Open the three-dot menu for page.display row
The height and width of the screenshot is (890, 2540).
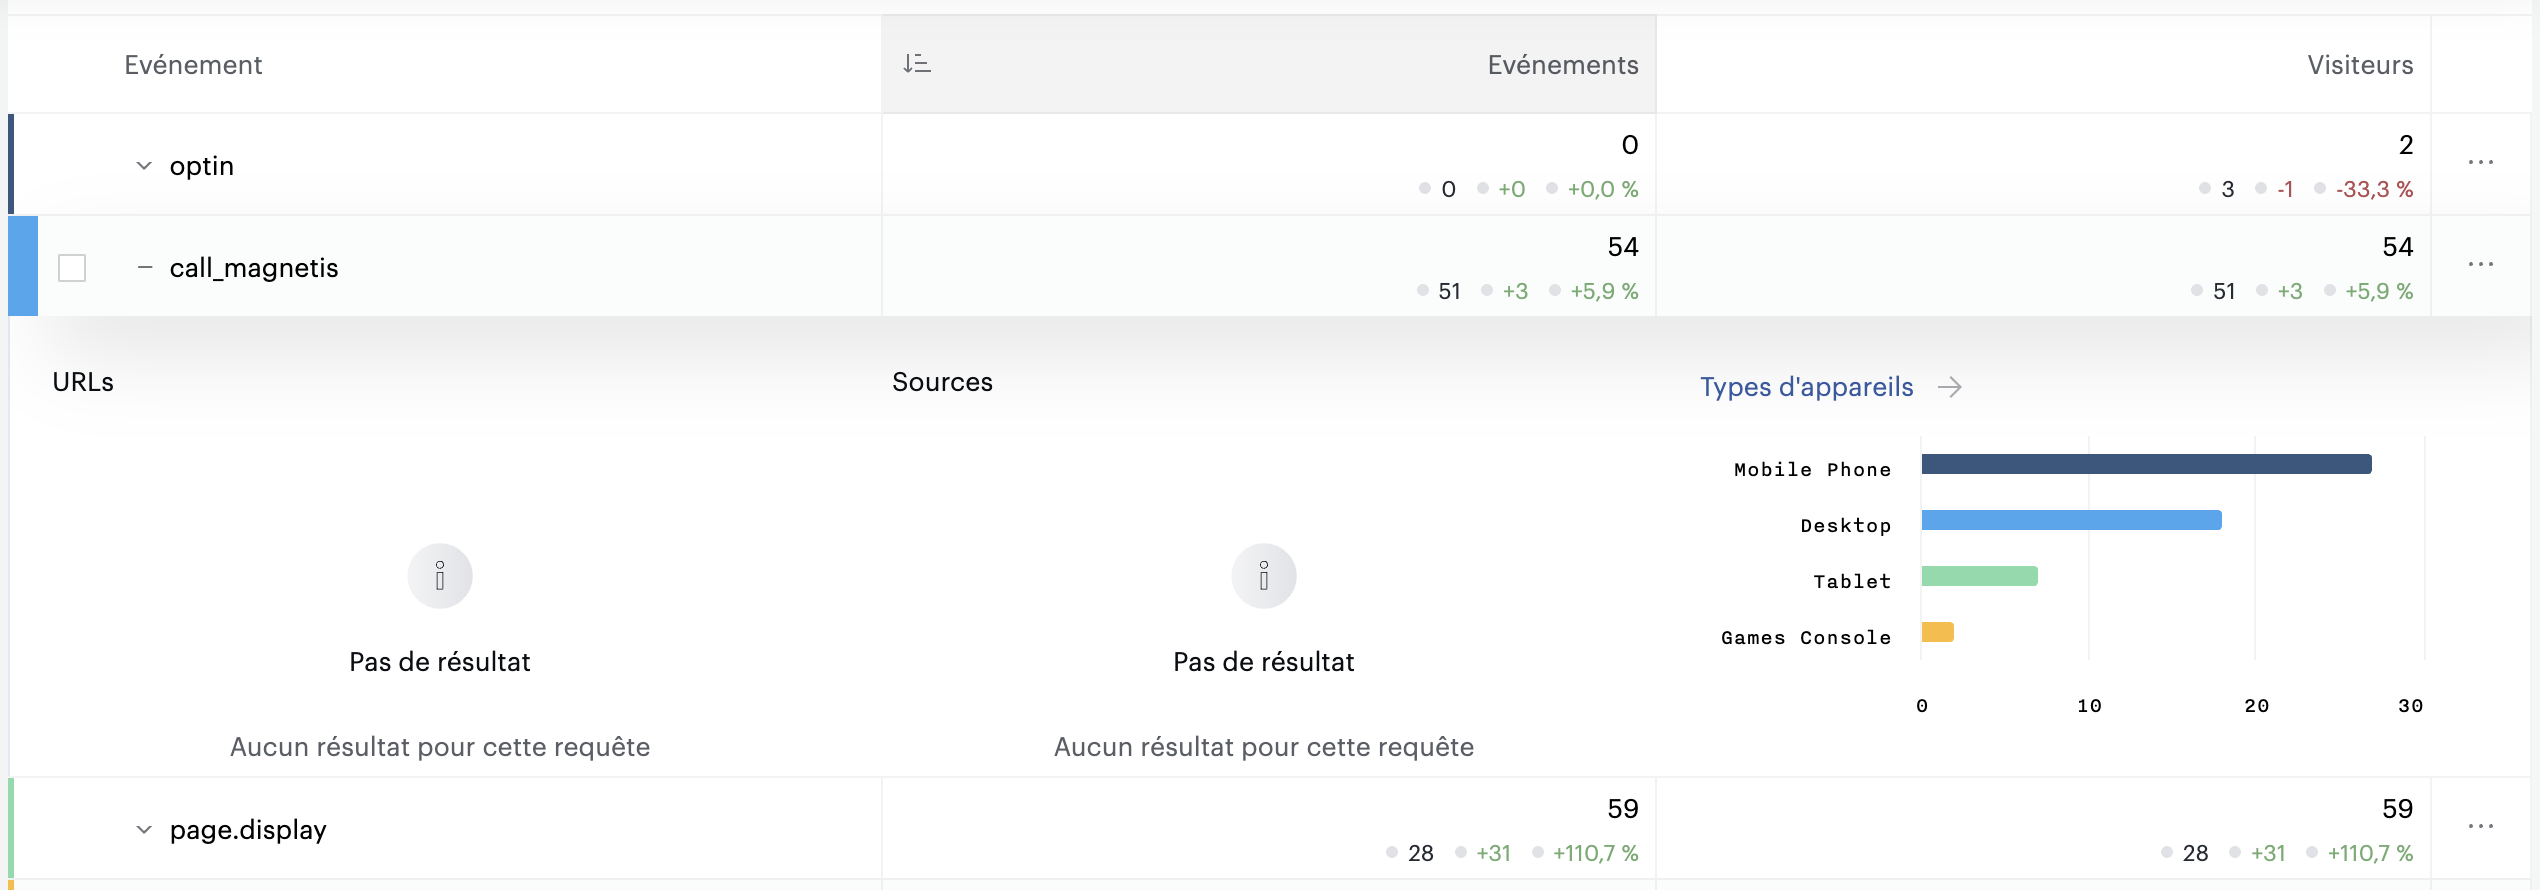click(2481, 826)
